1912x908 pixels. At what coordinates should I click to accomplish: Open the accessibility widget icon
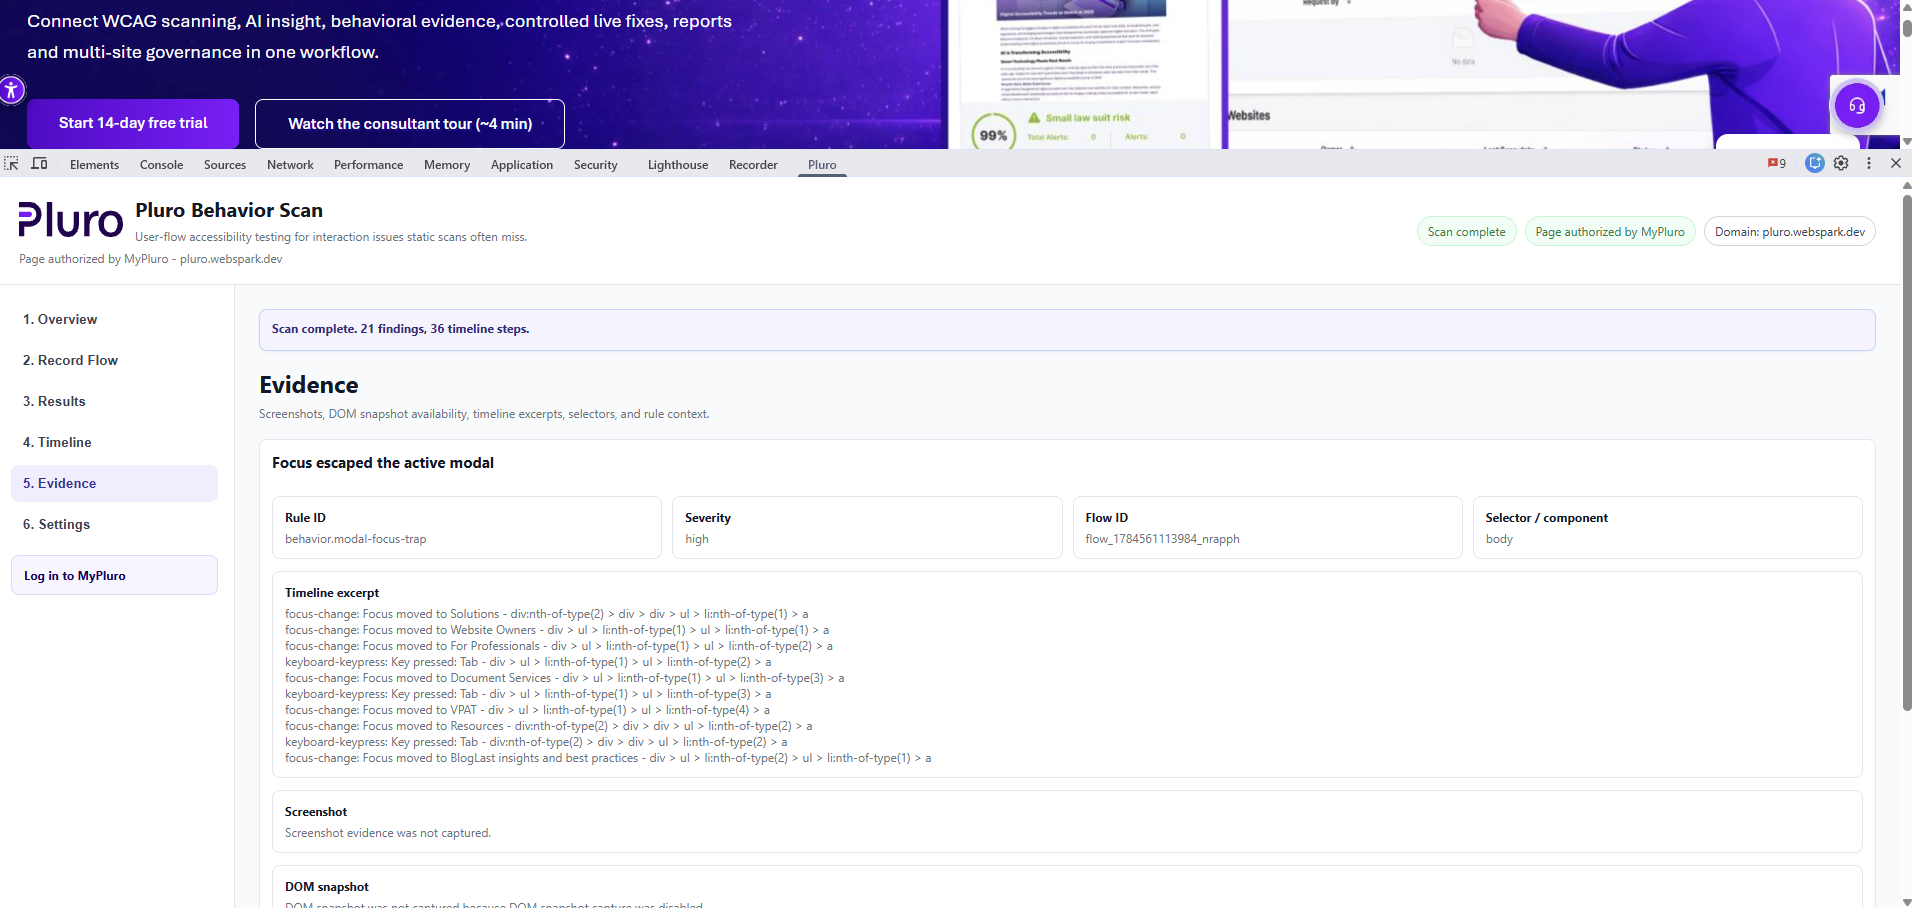[11, 90]
